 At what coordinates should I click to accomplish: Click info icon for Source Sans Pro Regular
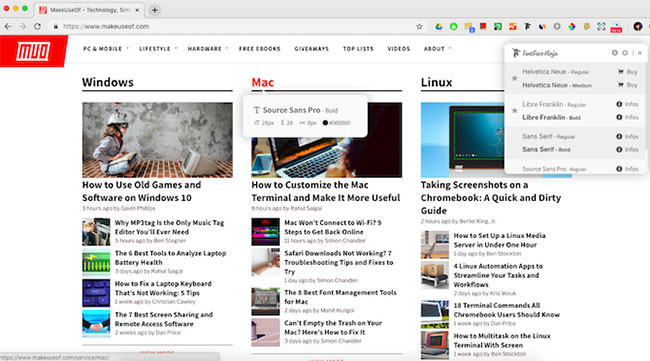[619, 169]
